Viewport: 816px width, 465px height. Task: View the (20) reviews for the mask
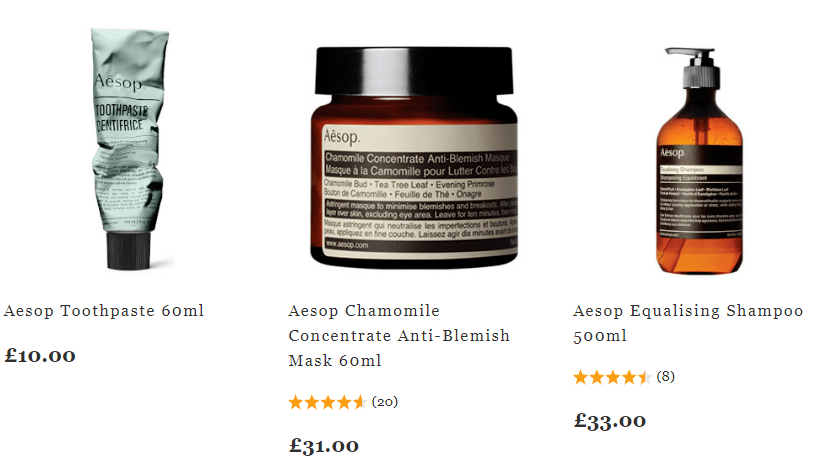tap(385, 402)
